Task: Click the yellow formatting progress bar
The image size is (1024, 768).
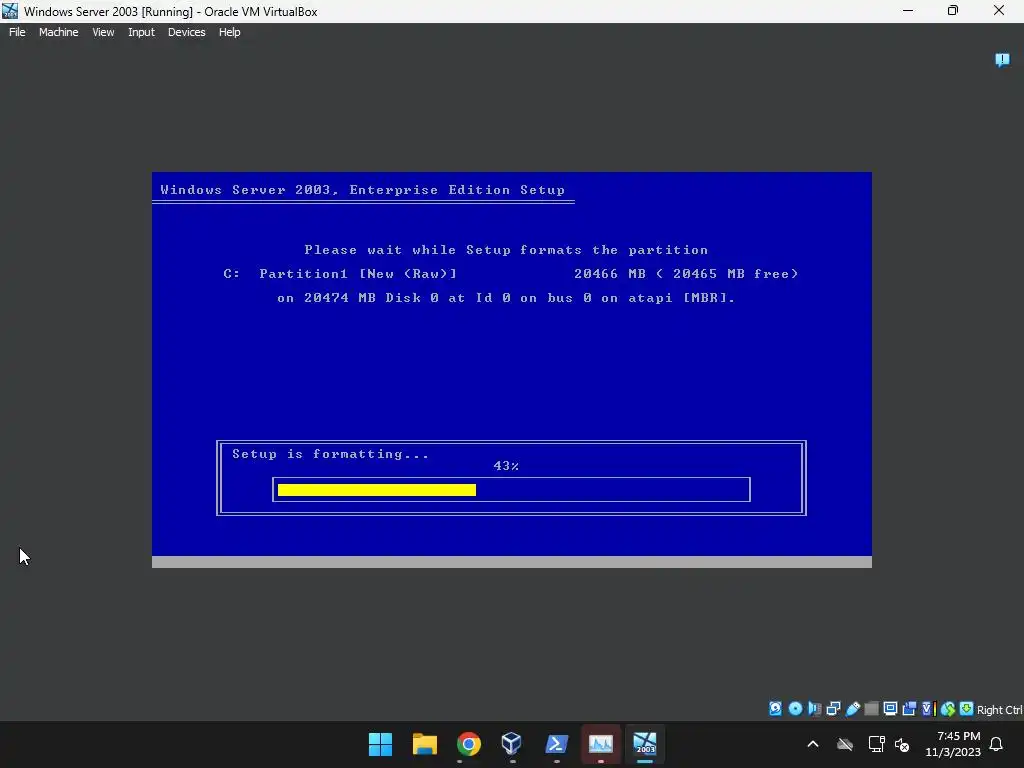Action: pyautogui.click(x=377, y=490)
